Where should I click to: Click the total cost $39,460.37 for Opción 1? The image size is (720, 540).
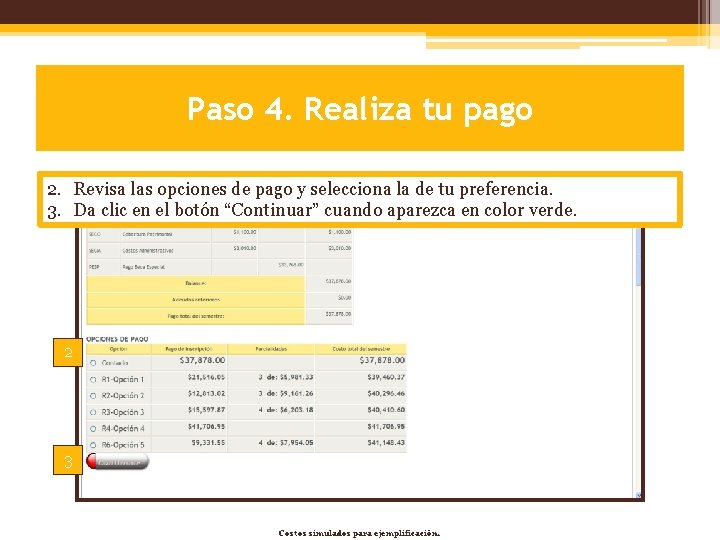[386, 377]
